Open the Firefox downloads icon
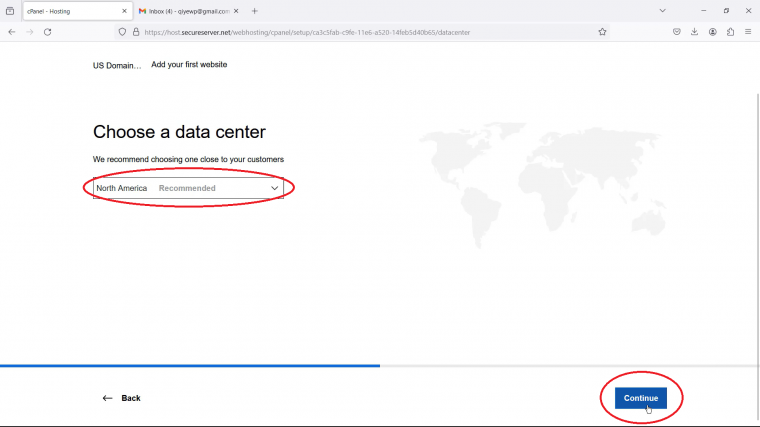 [x=695, y=32]
